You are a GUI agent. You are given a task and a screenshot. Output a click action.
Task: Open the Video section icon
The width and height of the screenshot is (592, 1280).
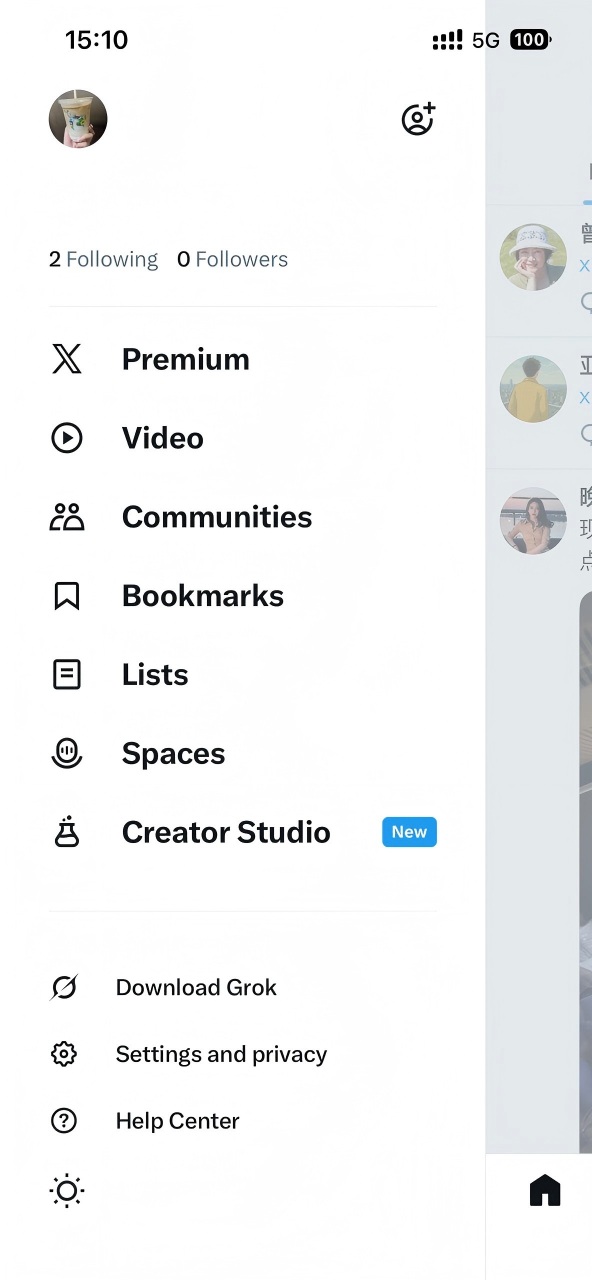[x=66, y=438]
